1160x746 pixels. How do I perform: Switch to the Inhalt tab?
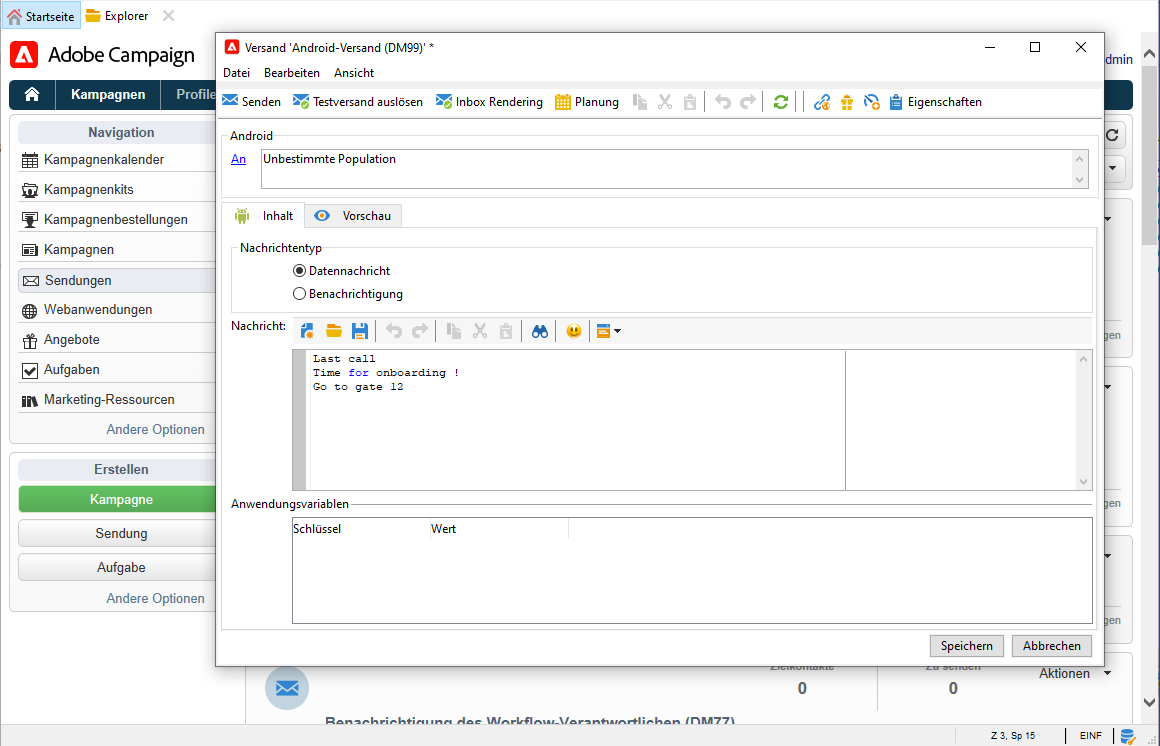pos(264,215)
